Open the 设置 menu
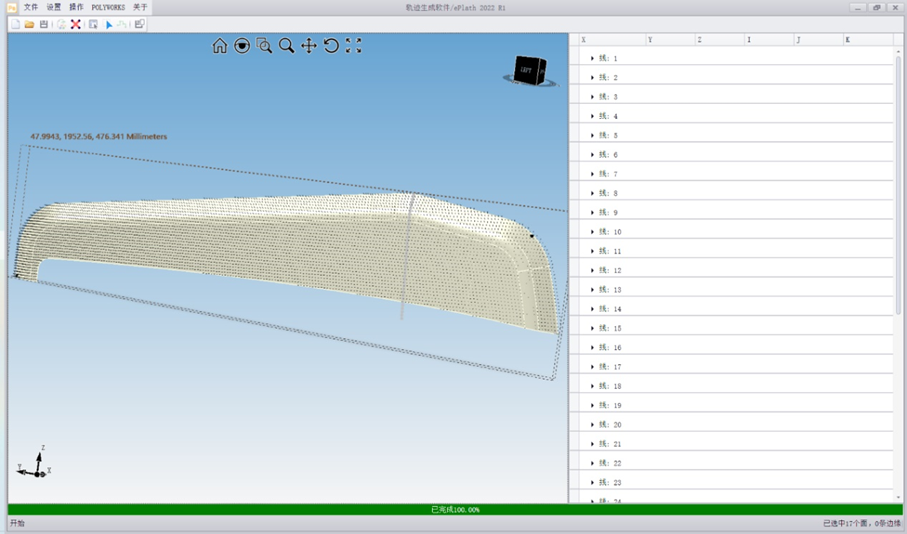This screenshot has width=907, height=534. coord(54,7)
